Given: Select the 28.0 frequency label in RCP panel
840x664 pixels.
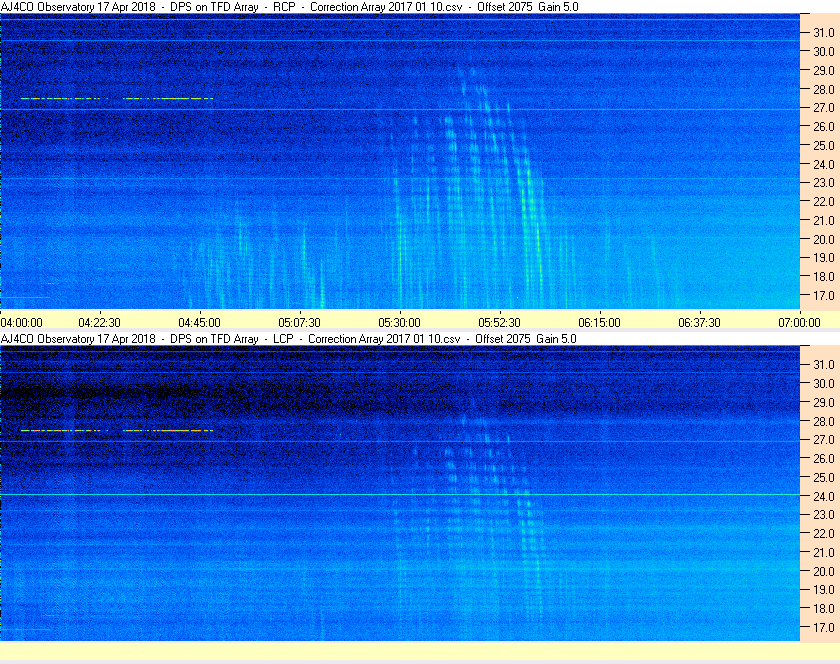Looking at the screenshot, I should click(824, 89).
